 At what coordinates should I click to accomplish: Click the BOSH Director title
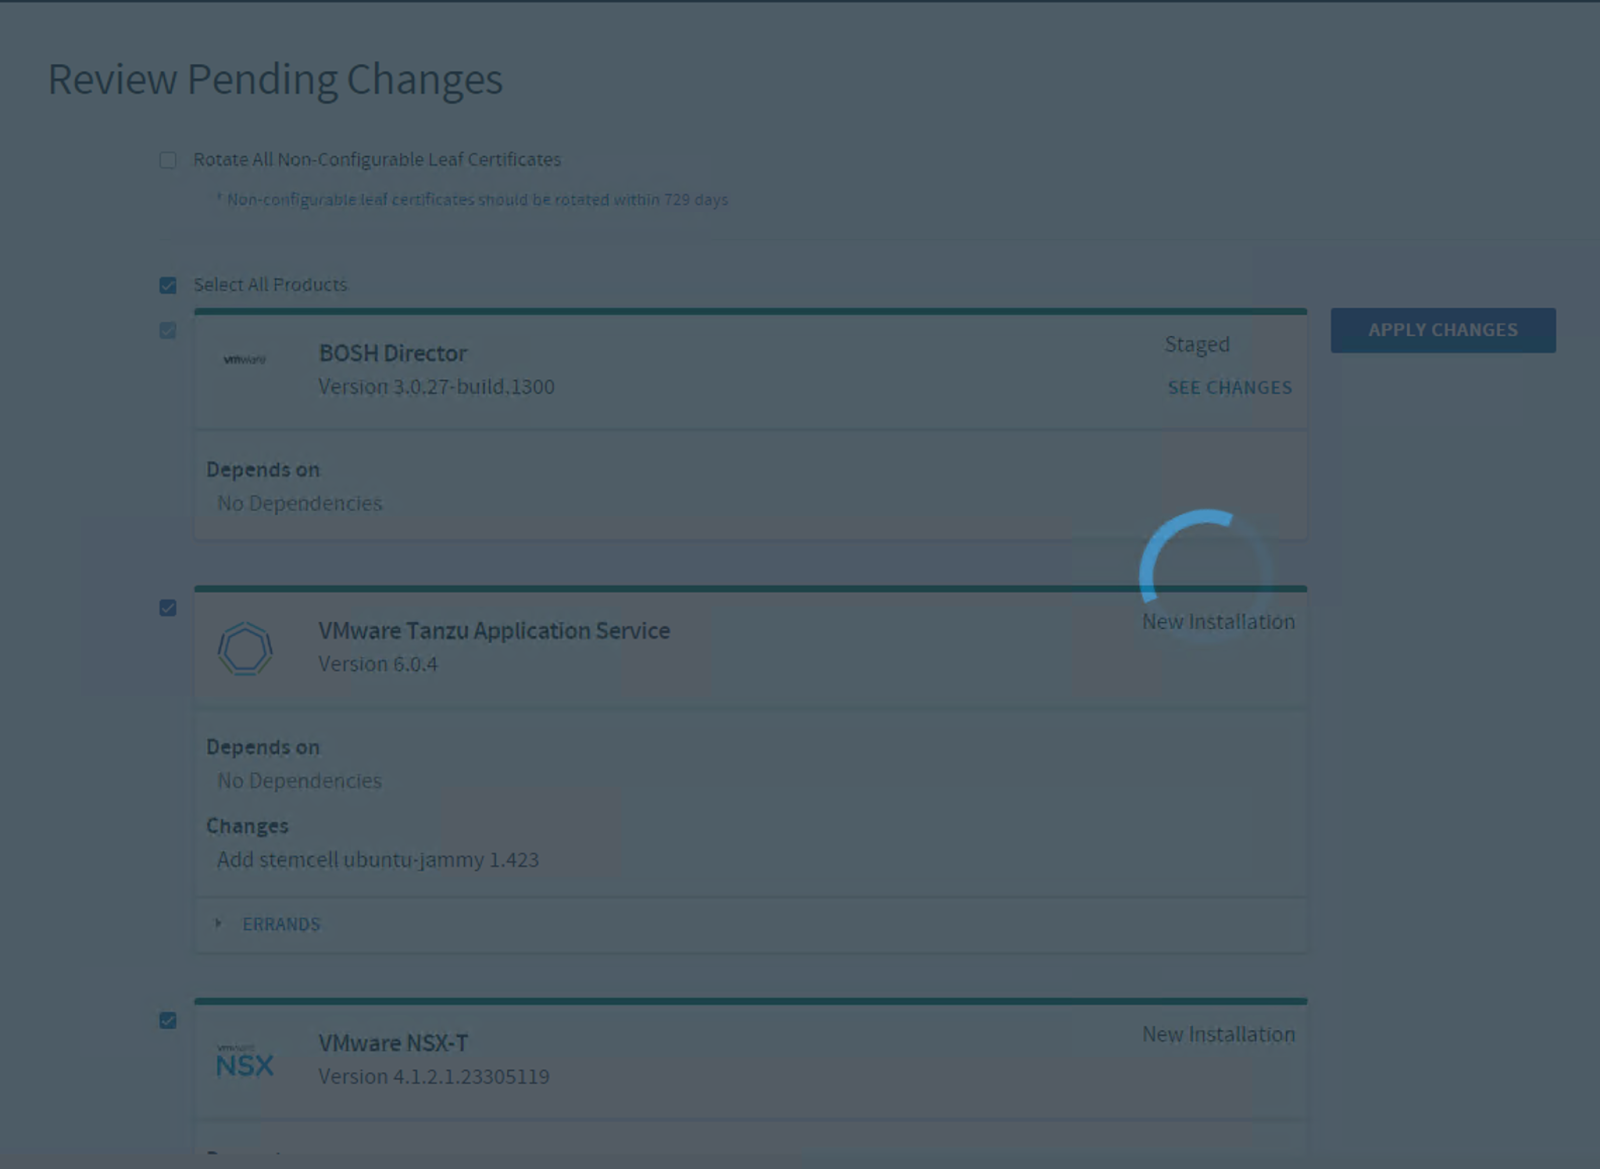[393, 353]
